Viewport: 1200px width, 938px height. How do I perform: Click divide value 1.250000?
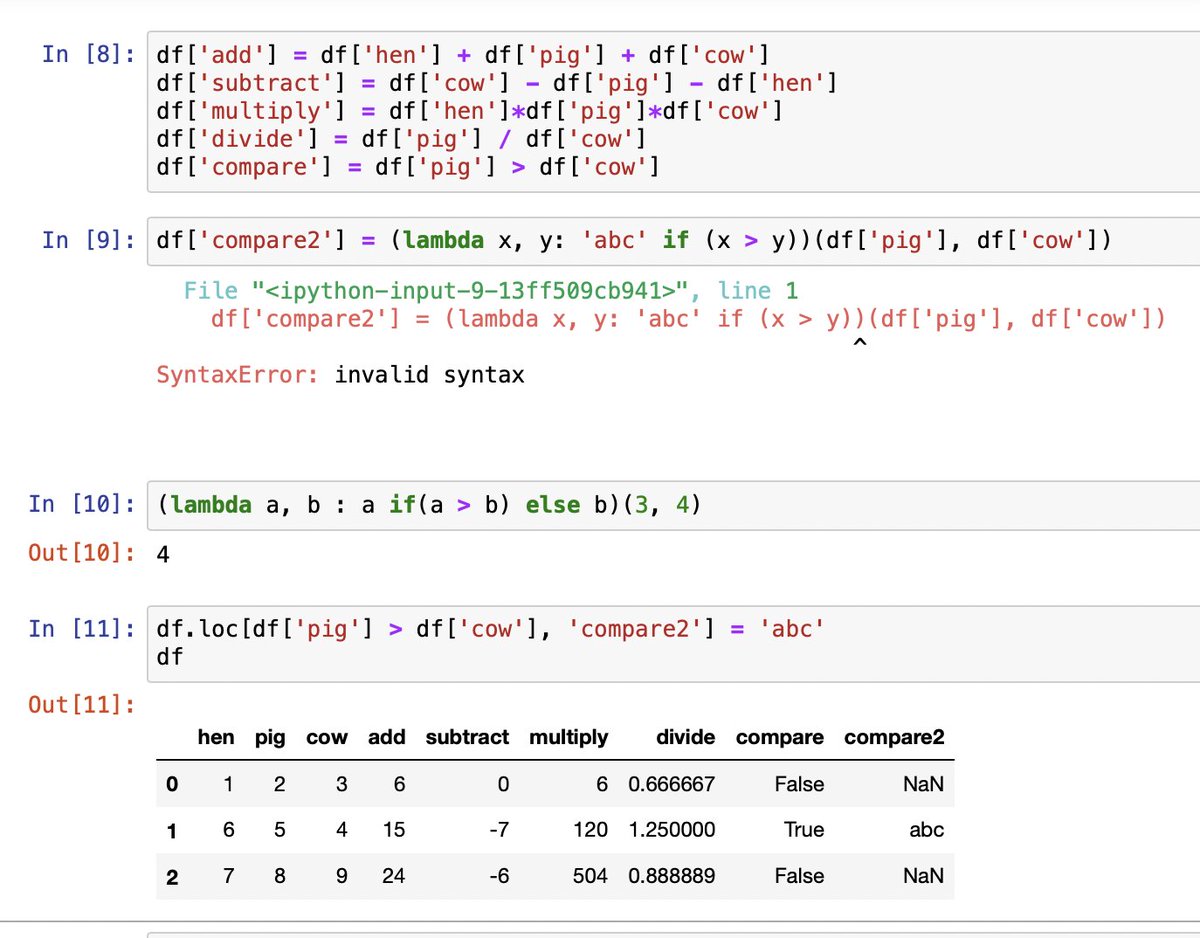coord(671,830)
